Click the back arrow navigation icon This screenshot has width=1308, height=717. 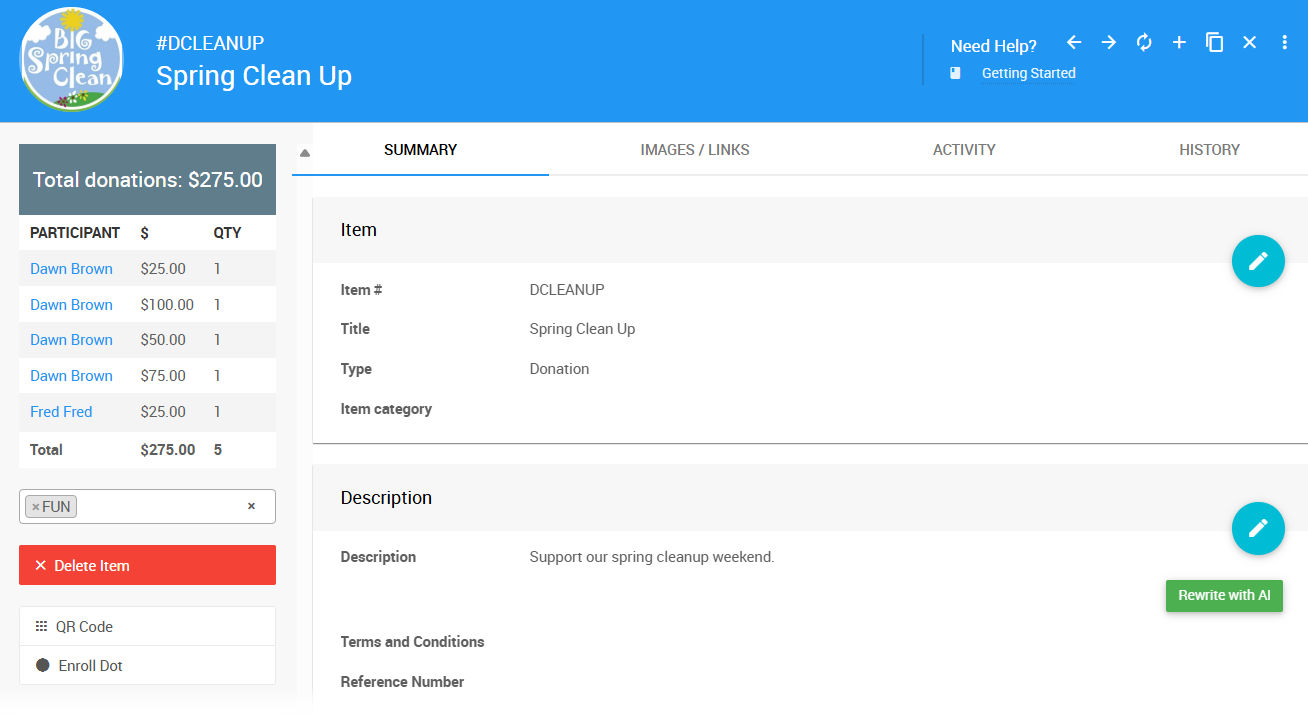pos(1074,42)
